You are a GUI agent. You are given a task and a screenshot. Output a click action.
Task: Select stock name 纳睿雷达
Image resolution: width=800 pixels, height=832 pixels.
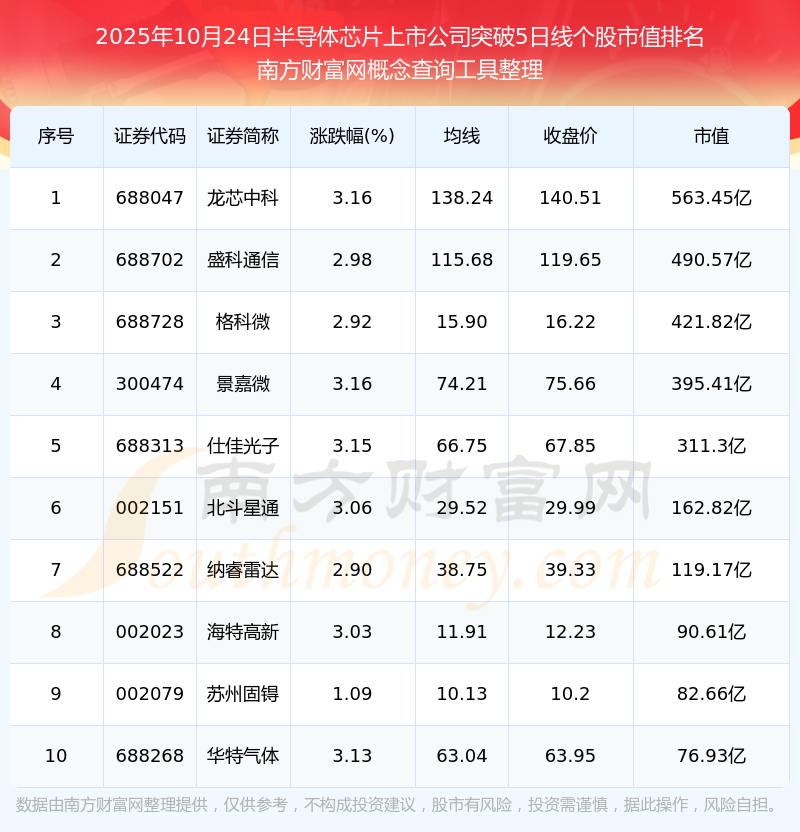pos(243,570)
